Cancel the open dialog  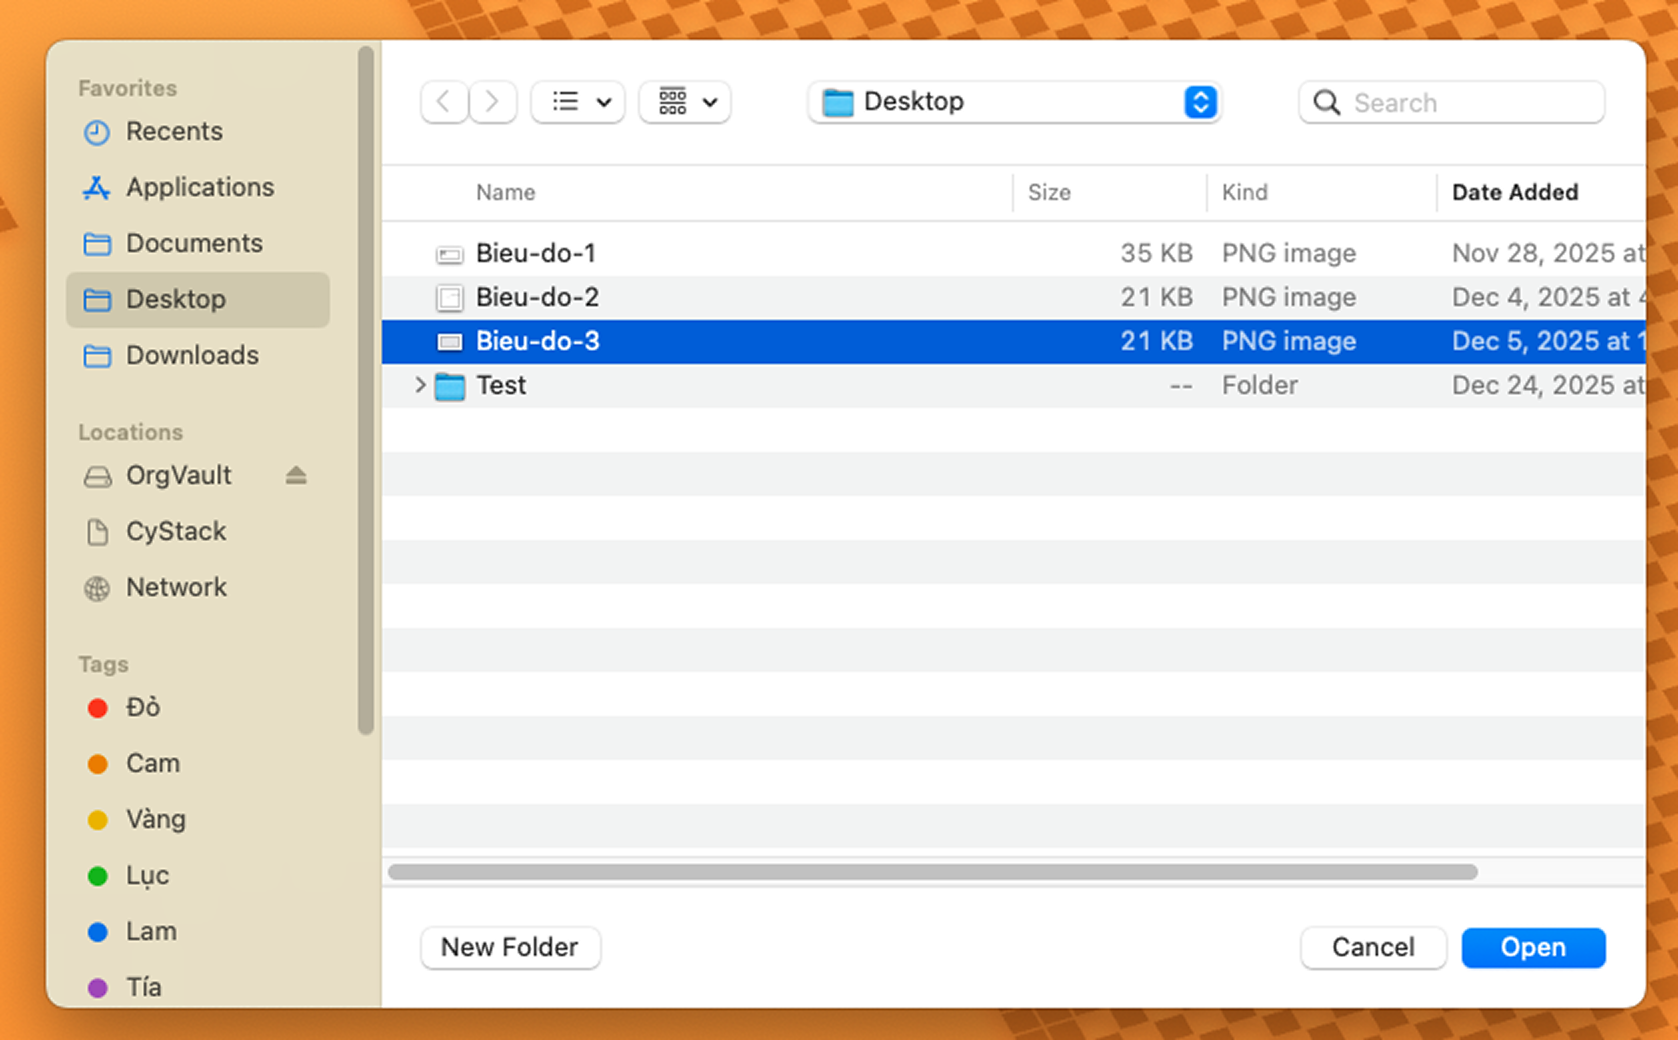pyautogui.click(x=1373, y=947)
